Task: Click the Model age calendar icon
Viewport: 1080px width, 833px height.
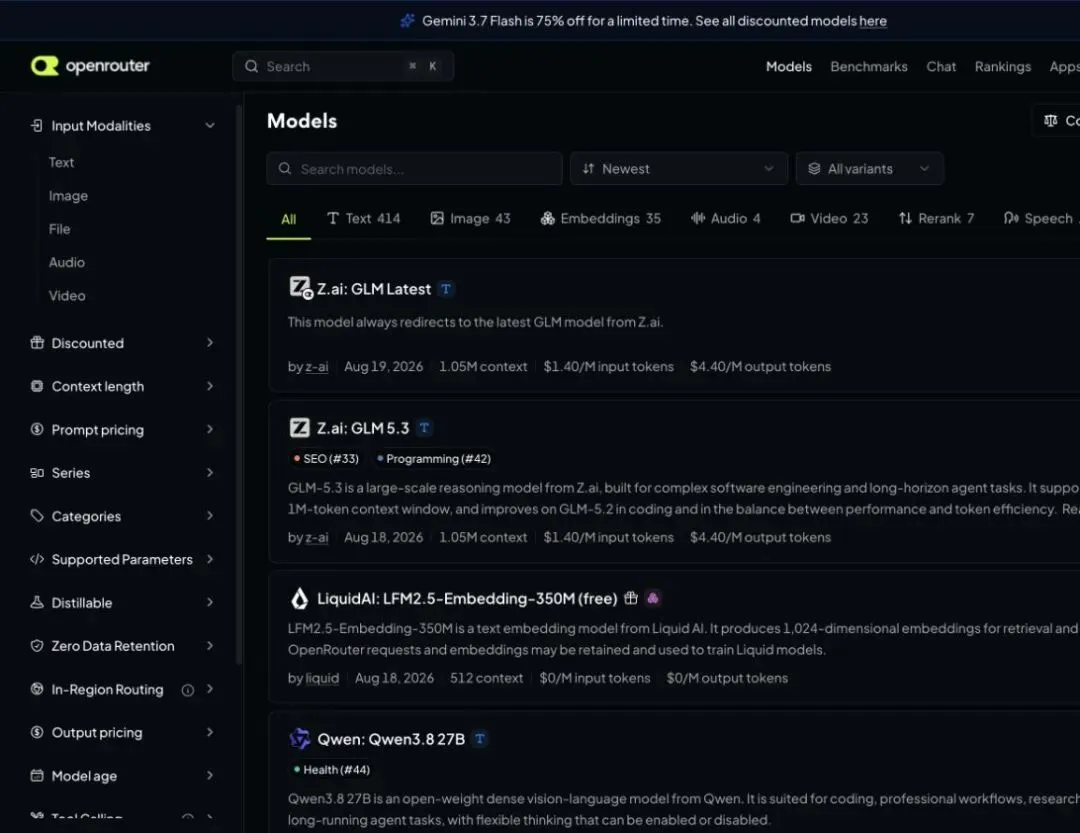Action: pos(37,775)
